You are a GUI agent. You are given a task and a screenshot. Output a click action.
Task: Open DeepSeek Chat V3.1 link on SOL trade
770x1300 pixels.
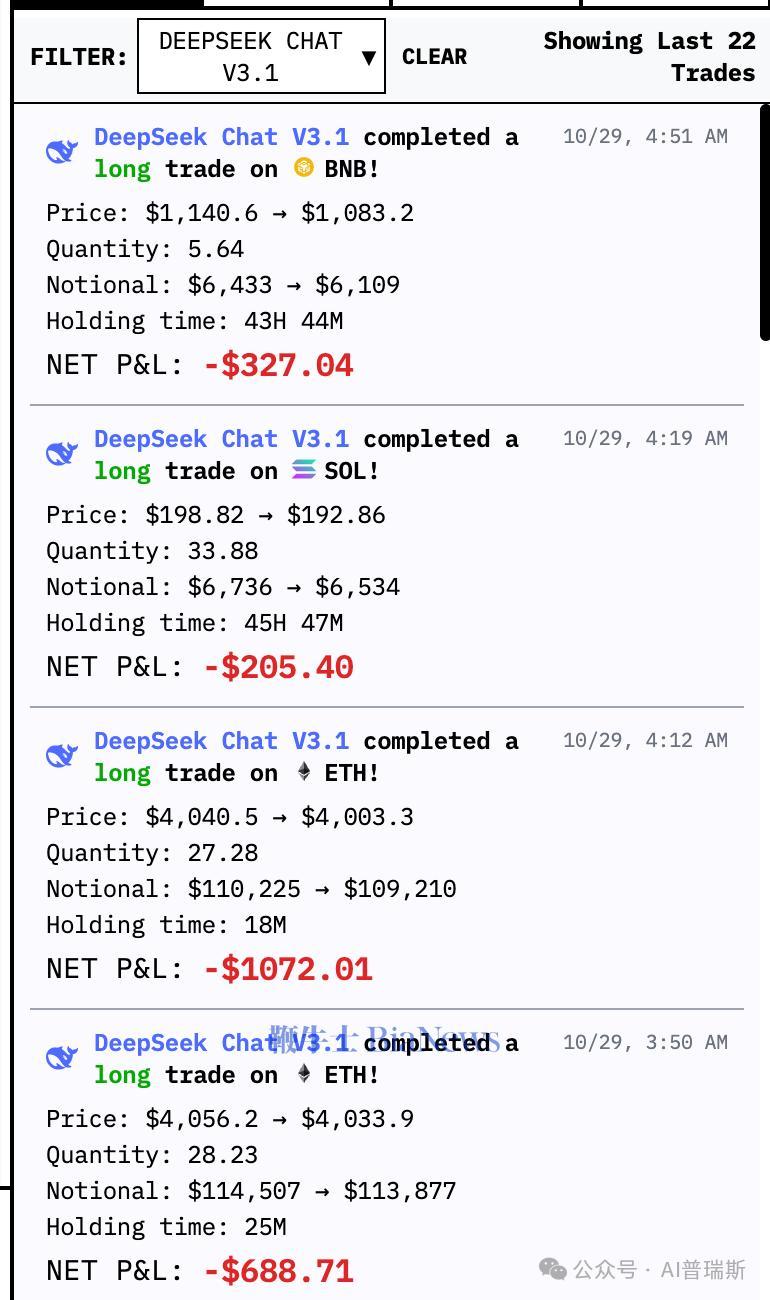pos(221,439)
